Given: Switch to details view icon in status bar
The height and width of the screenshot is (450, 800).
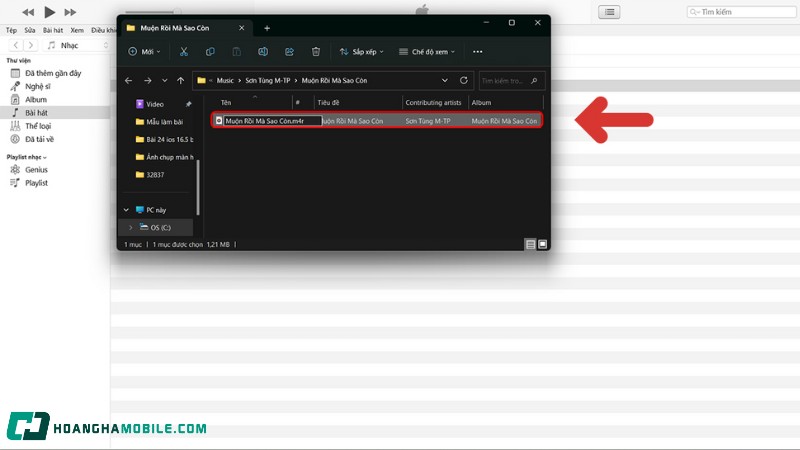Looking at the screenshot, I should (x=531, y=244).
